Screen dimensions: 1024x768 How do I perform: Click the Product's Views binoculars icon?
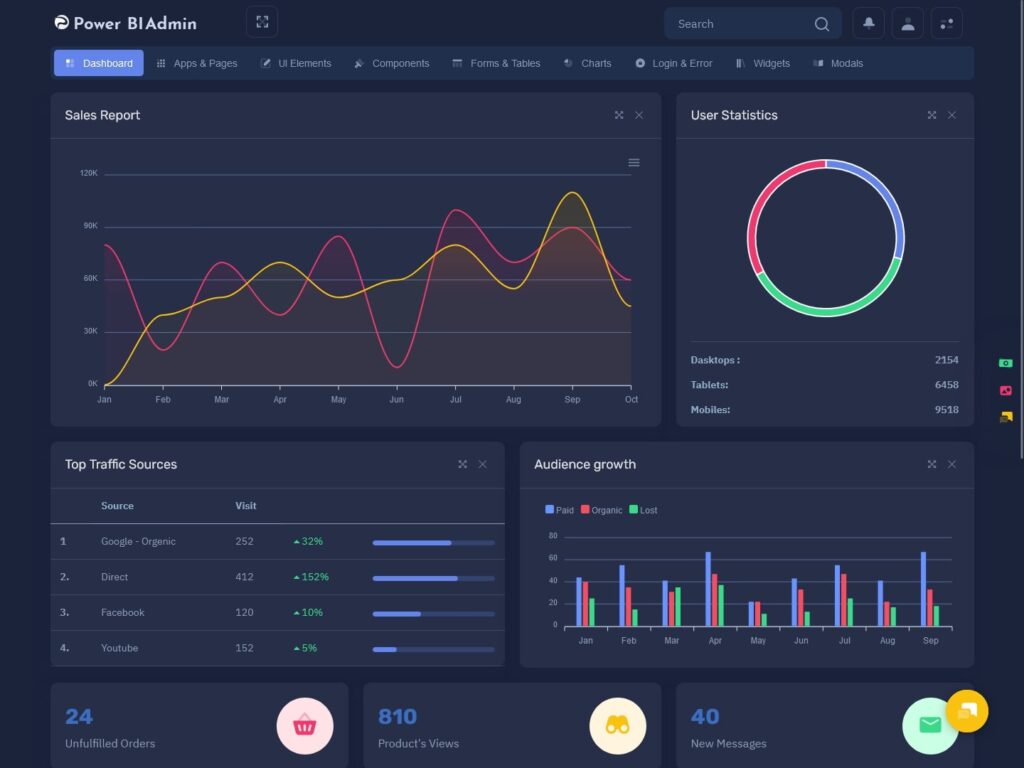(x=618, y=726)
